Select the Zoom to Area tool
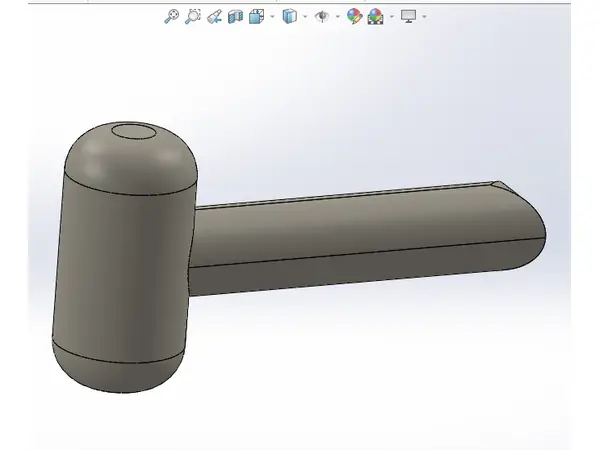Image resolution: width=600 pixels, height=450 pixels. pyautogui.click(x=193, y=16)
